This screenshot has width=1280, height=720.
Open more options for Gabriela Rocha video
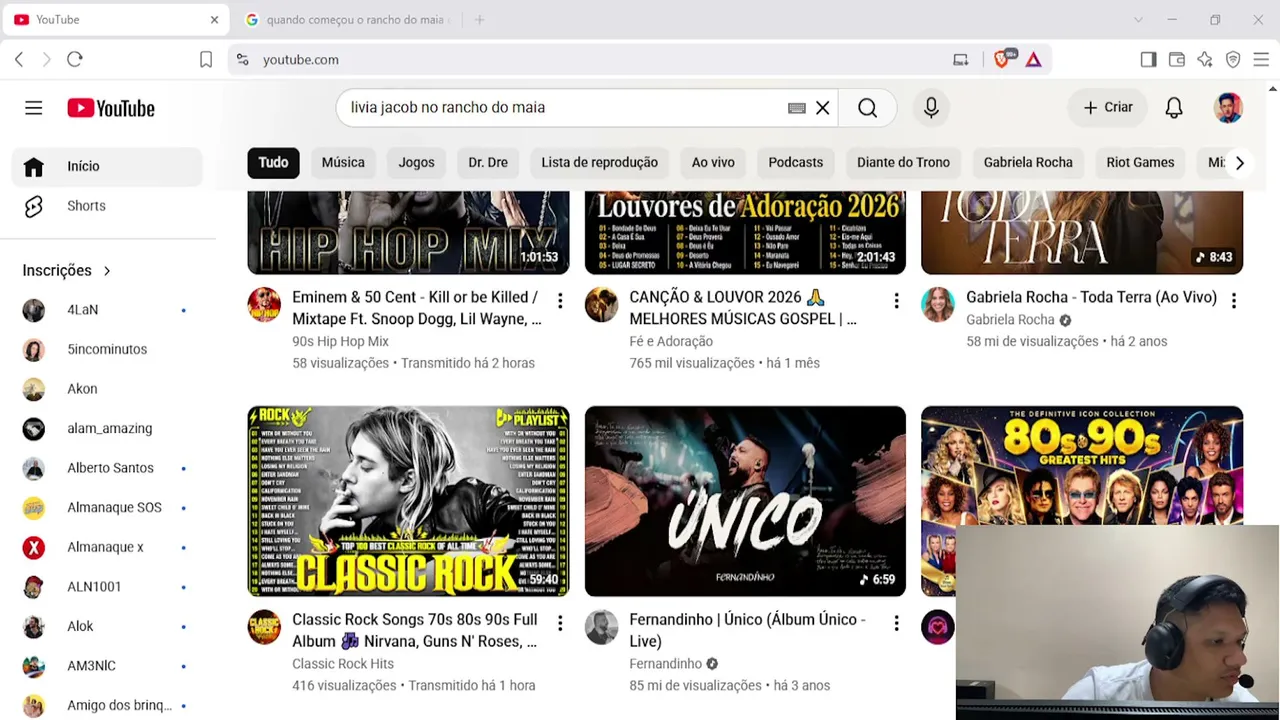(x=1233, y=300)
